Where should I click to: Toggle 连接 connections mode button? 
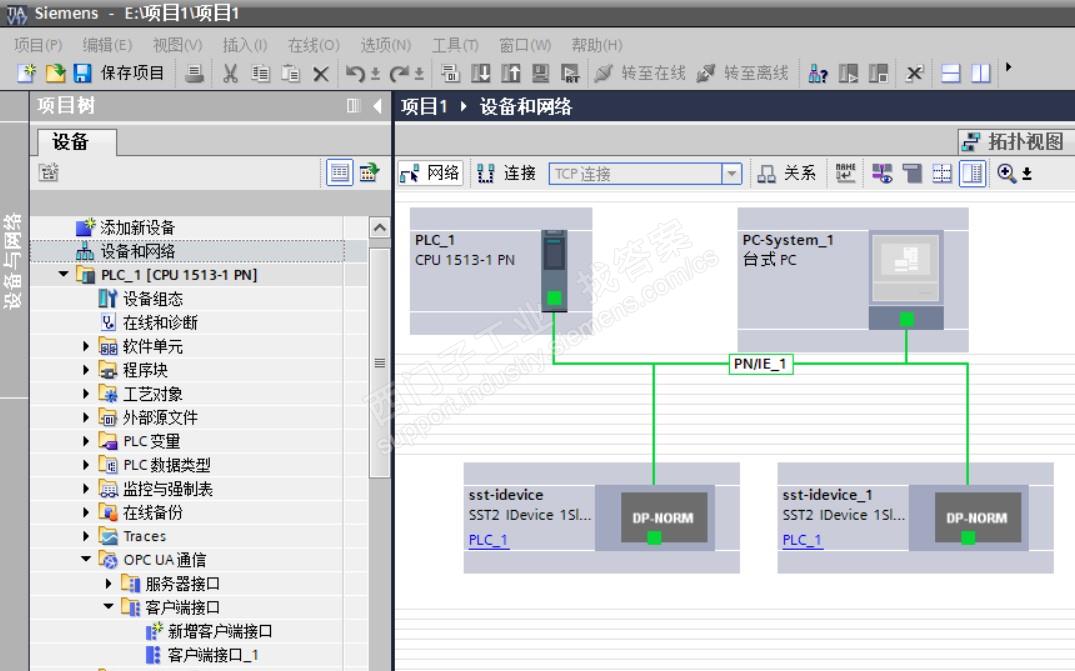pos(506,173)
